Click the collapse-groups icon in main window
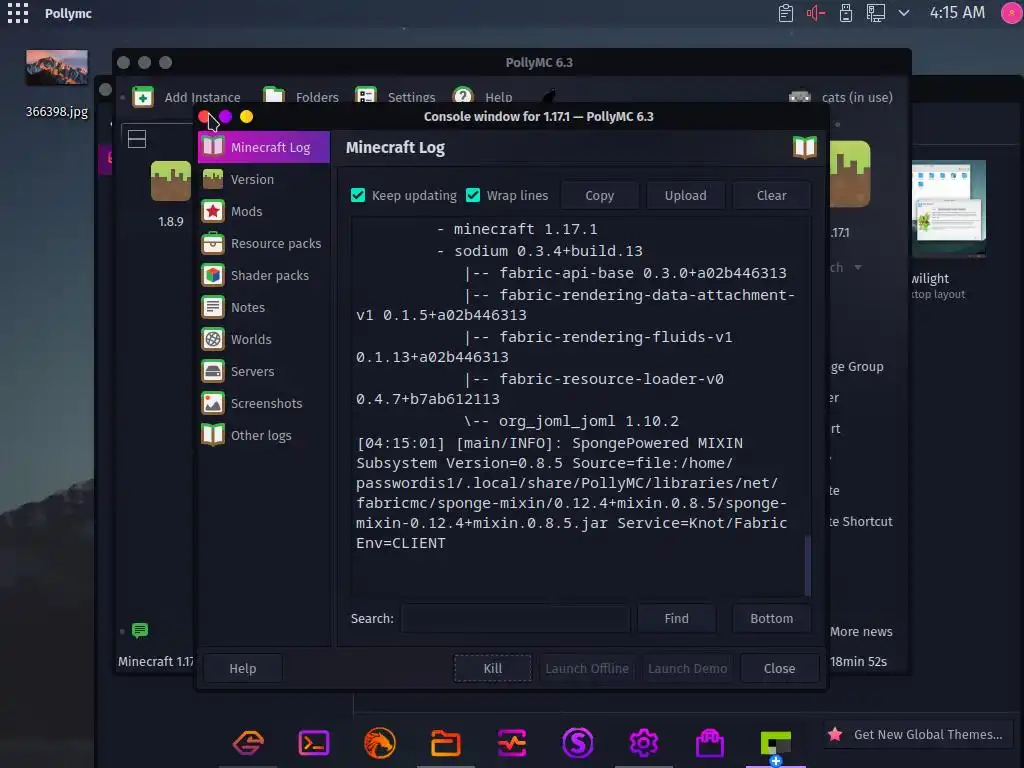 (x=137, y=139)
